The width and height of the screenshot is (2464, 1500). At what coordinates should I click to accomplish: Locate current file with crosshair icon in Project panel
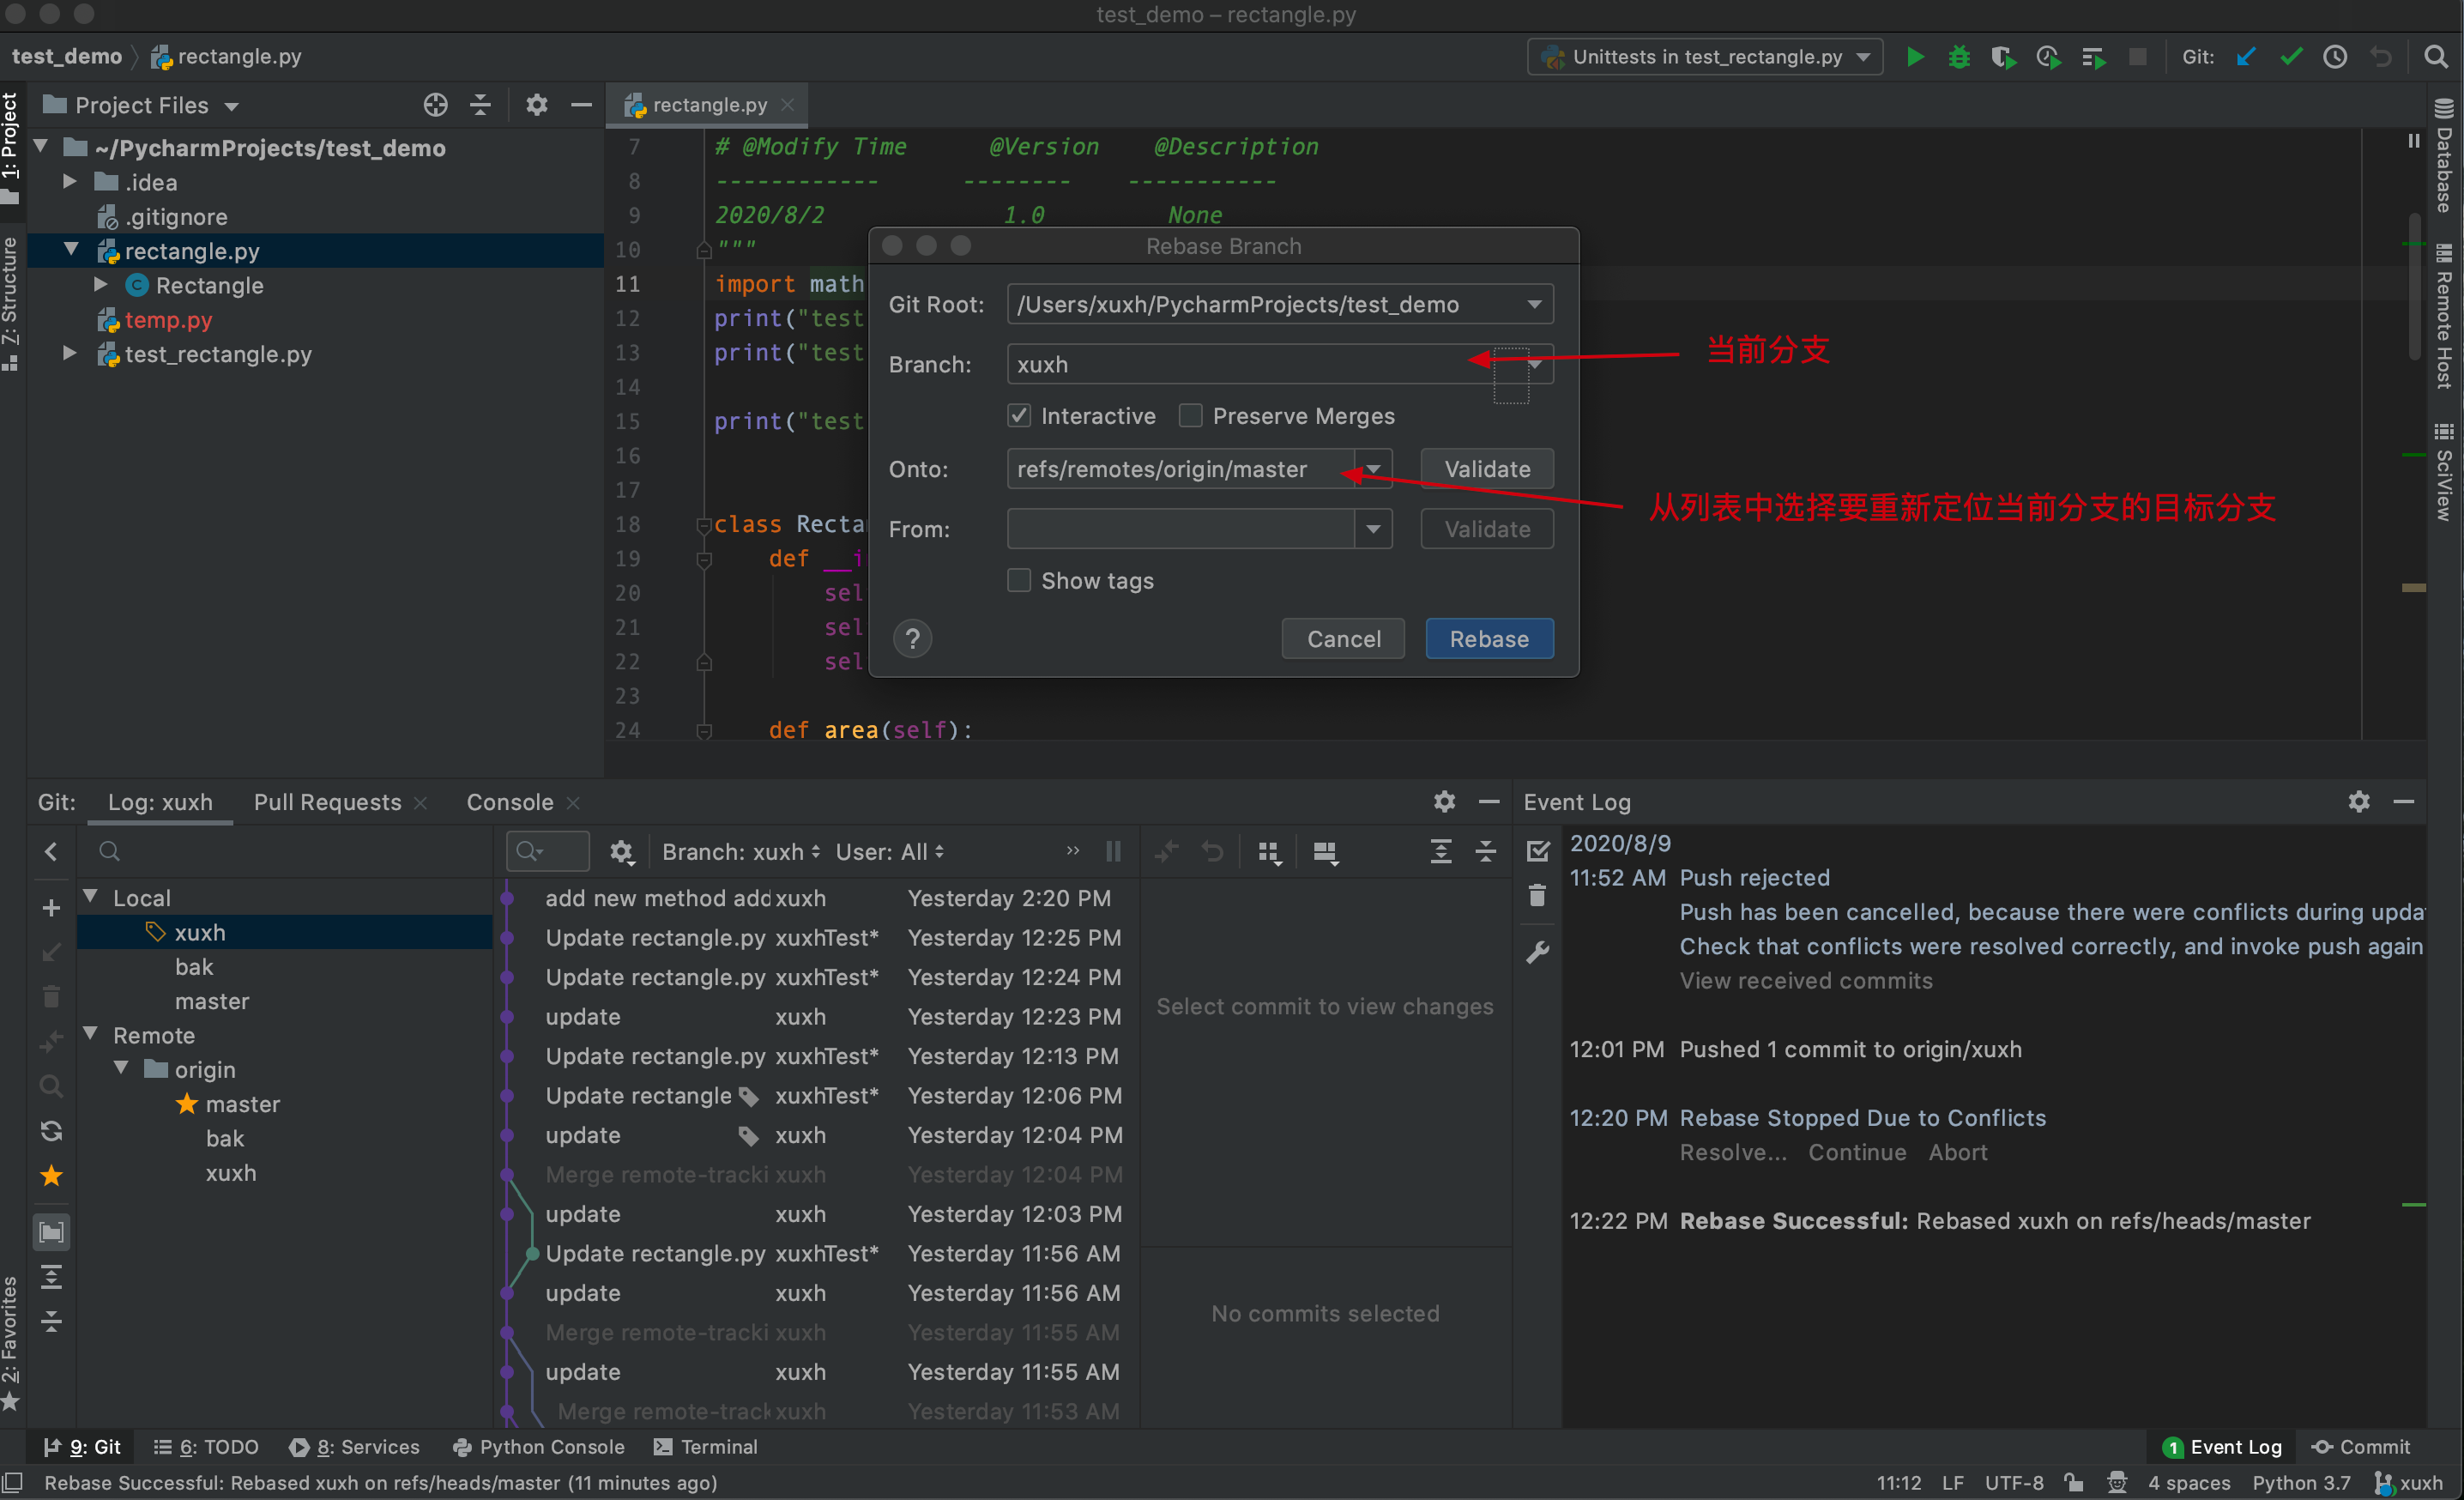(435, 105)
